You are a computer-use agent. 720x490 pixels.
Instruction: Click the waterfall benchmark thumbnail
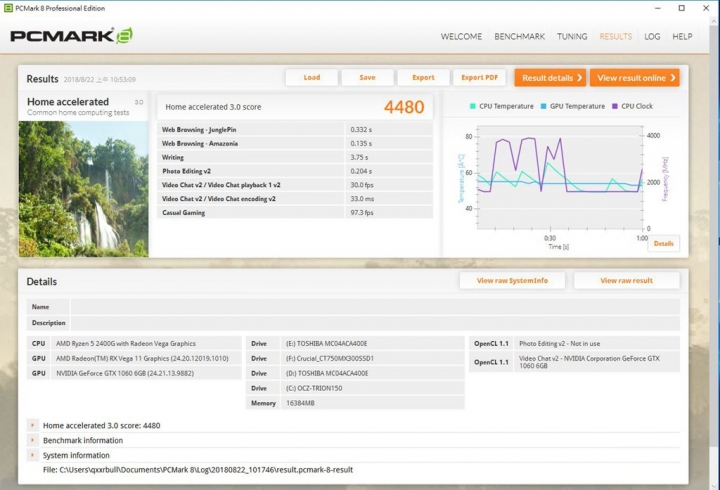pos(84,189)
